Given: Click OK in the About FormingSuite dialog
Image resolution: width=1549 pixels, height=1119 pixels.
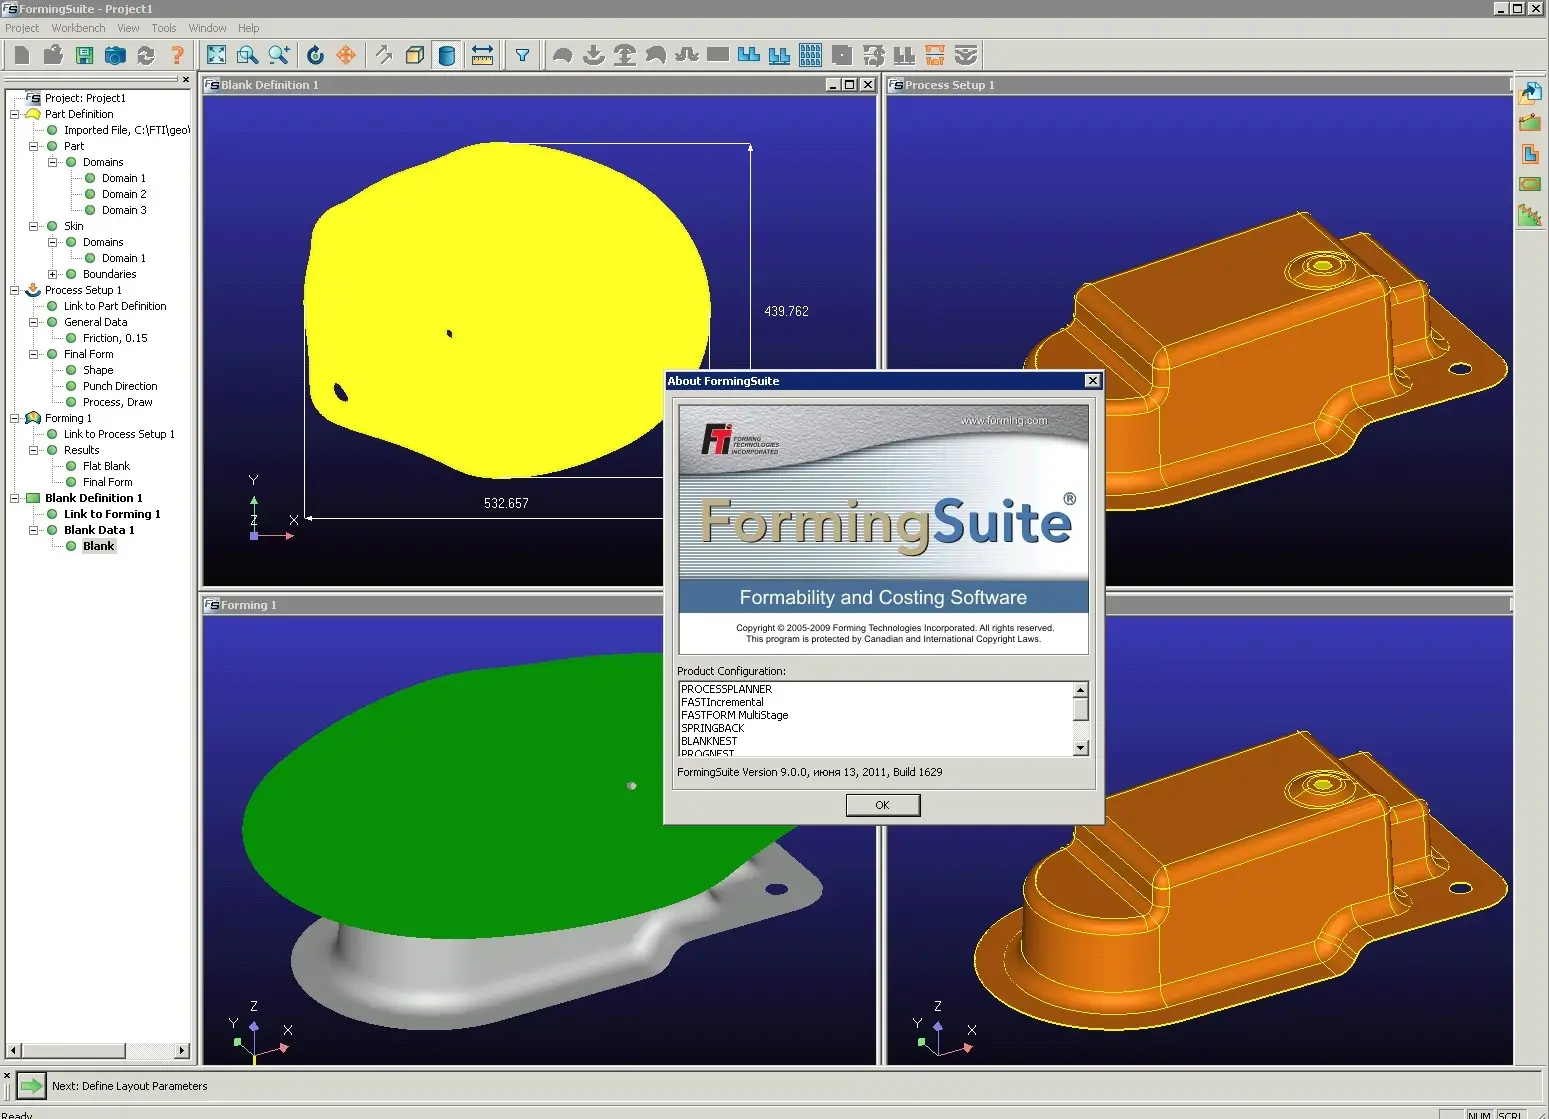Looking at the screenshot, I should point(882,805).
